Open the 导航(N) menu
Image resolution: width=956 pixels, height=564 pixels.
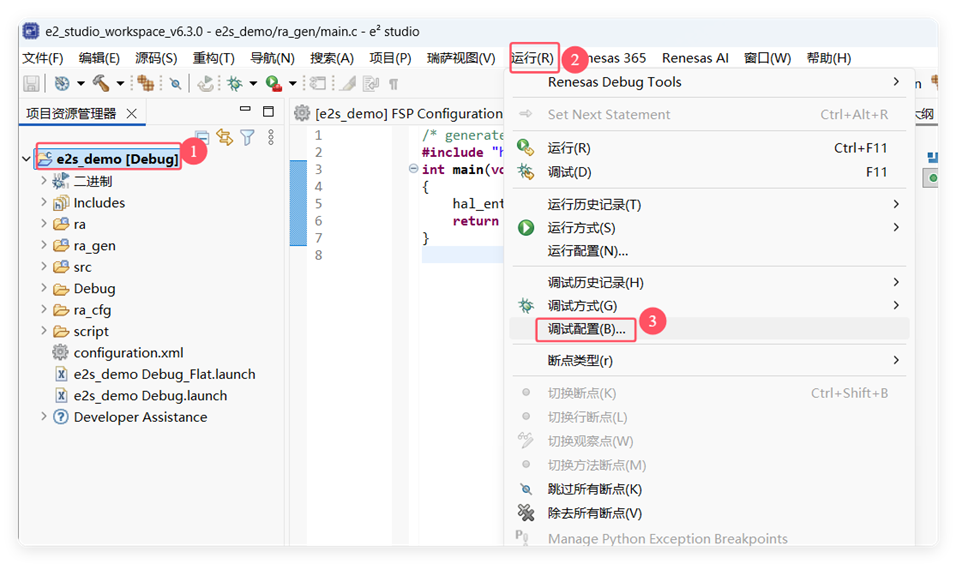coord(272,58)
